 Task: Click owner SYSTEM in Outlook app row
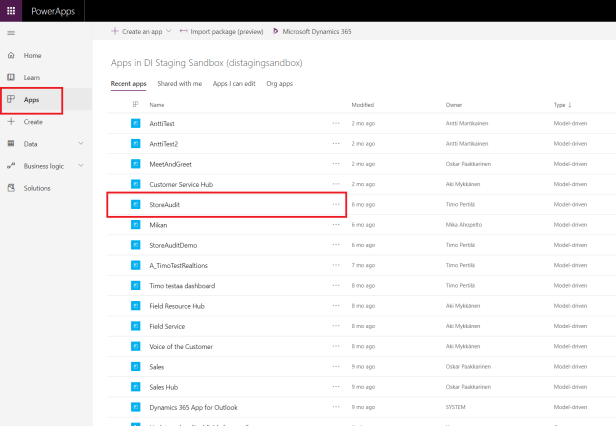(455, 408)
